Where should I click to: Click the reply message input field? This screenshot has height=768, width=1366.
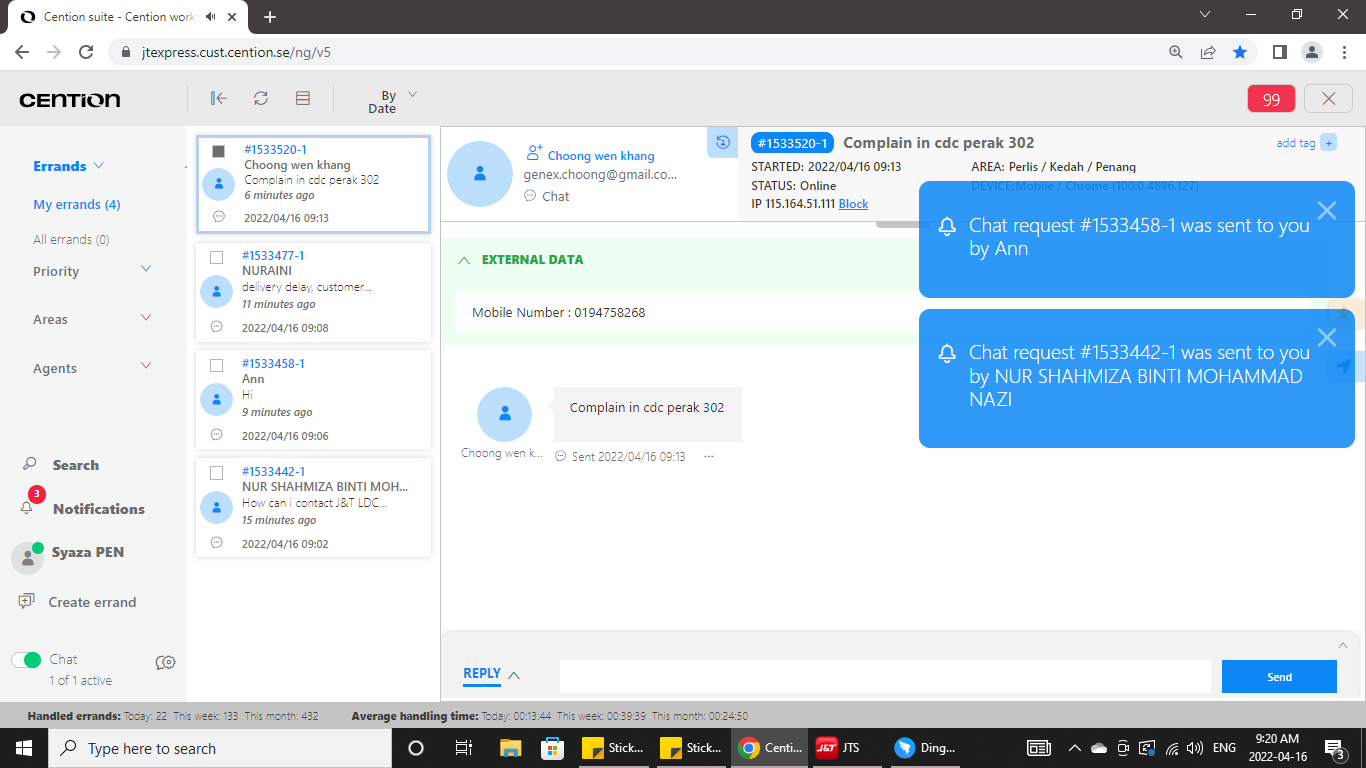click(884, 677)
